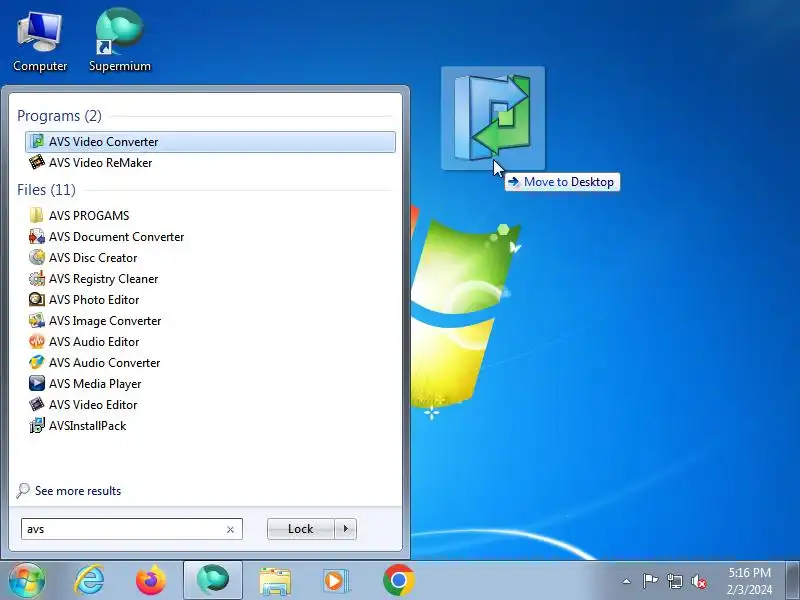
Task: Open the AVSInstallPack result text
Action: [87, 426]
